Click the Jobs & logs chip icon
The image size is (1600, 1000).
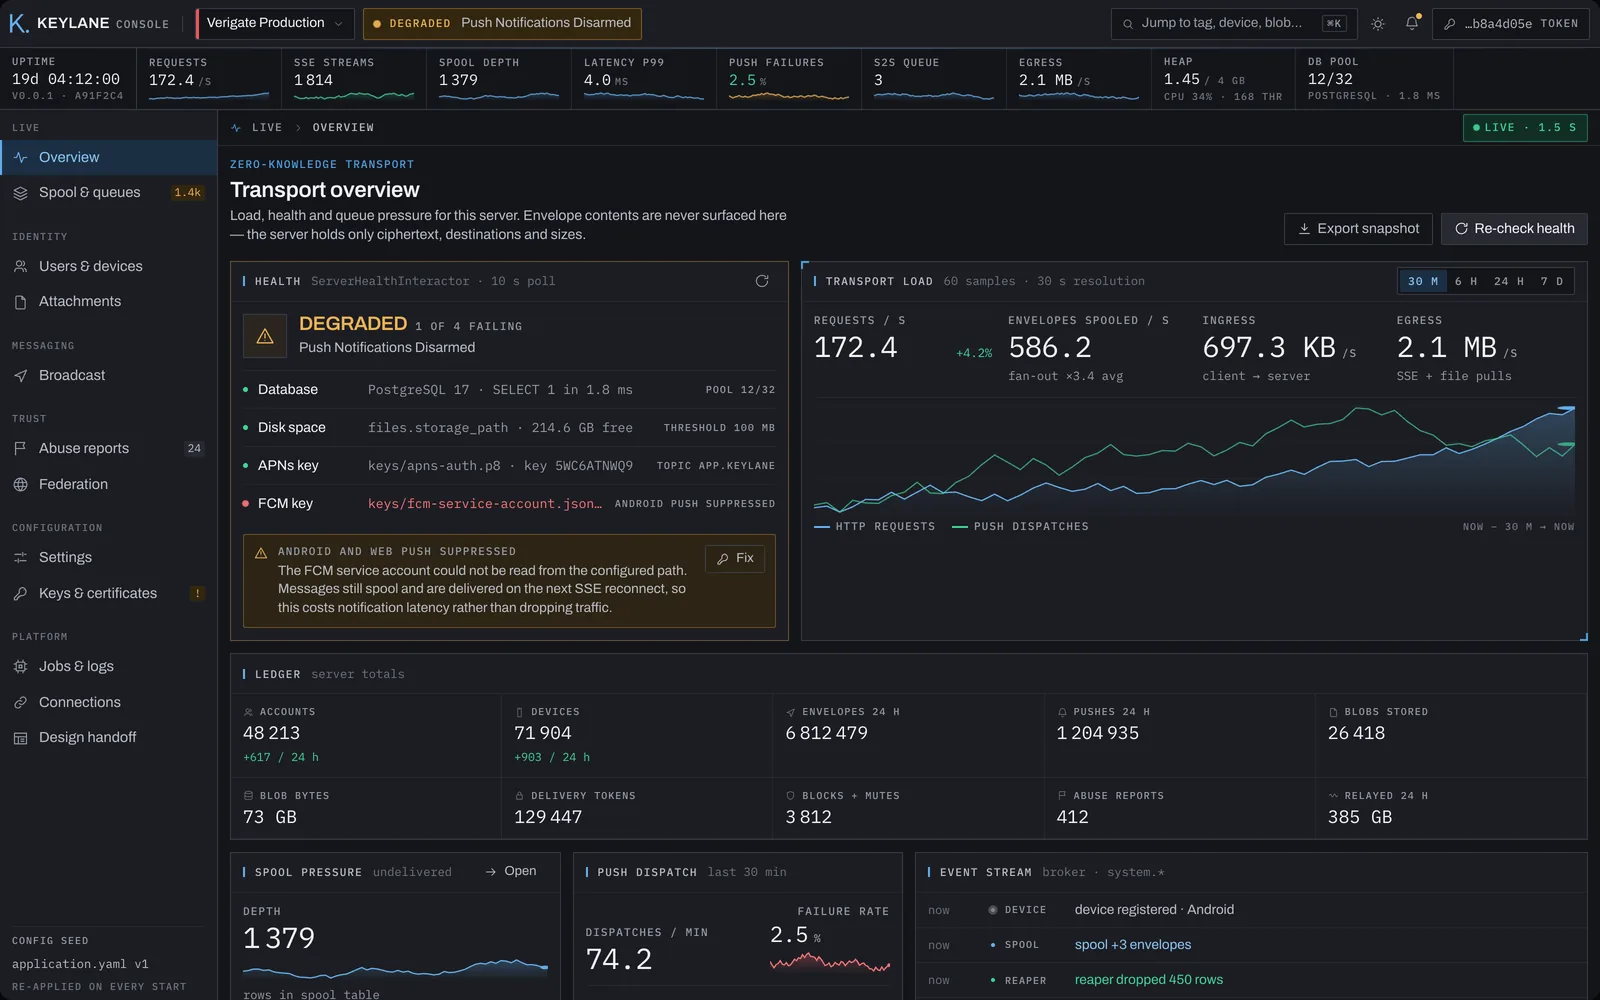20,666
